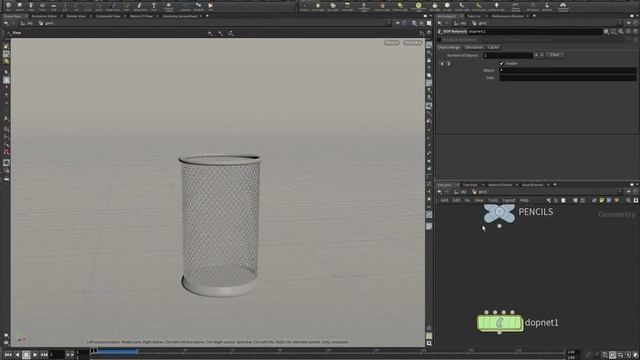This screenshot has width=640, height=360.
Task: Open the View menu in viewport header
Action: click(x=17, y=33)
